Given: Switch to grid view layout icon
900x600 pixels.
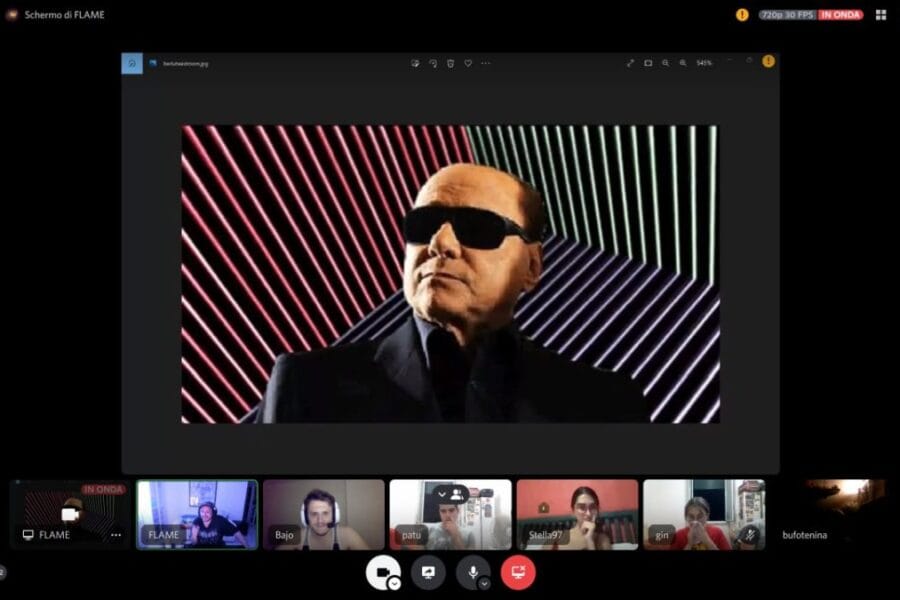Looking at the screenshot, I should (881, 15).
